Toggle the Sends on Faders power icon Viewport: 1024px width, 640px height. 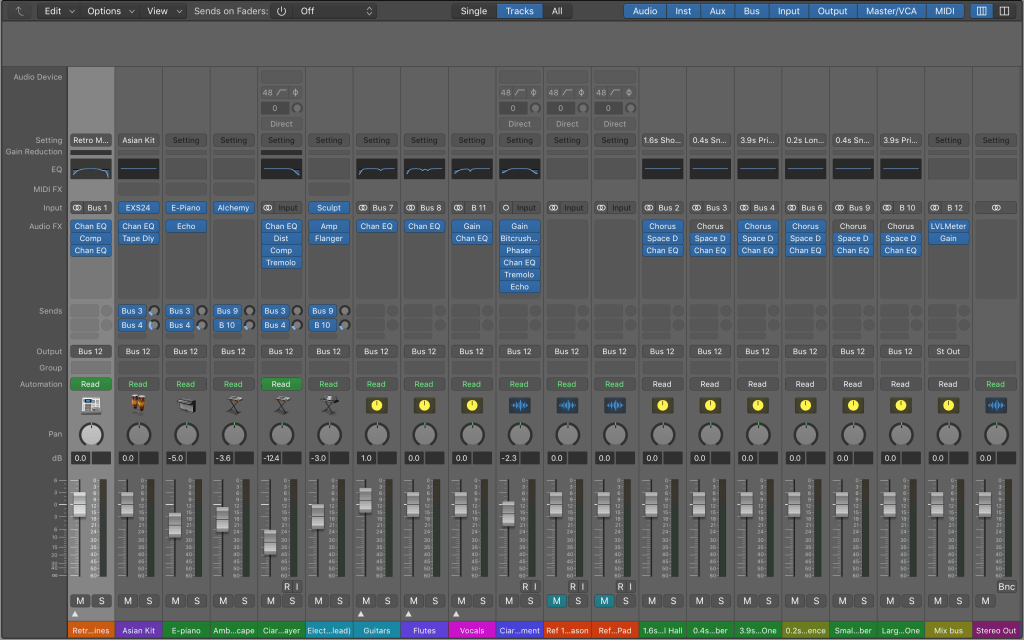281,11
